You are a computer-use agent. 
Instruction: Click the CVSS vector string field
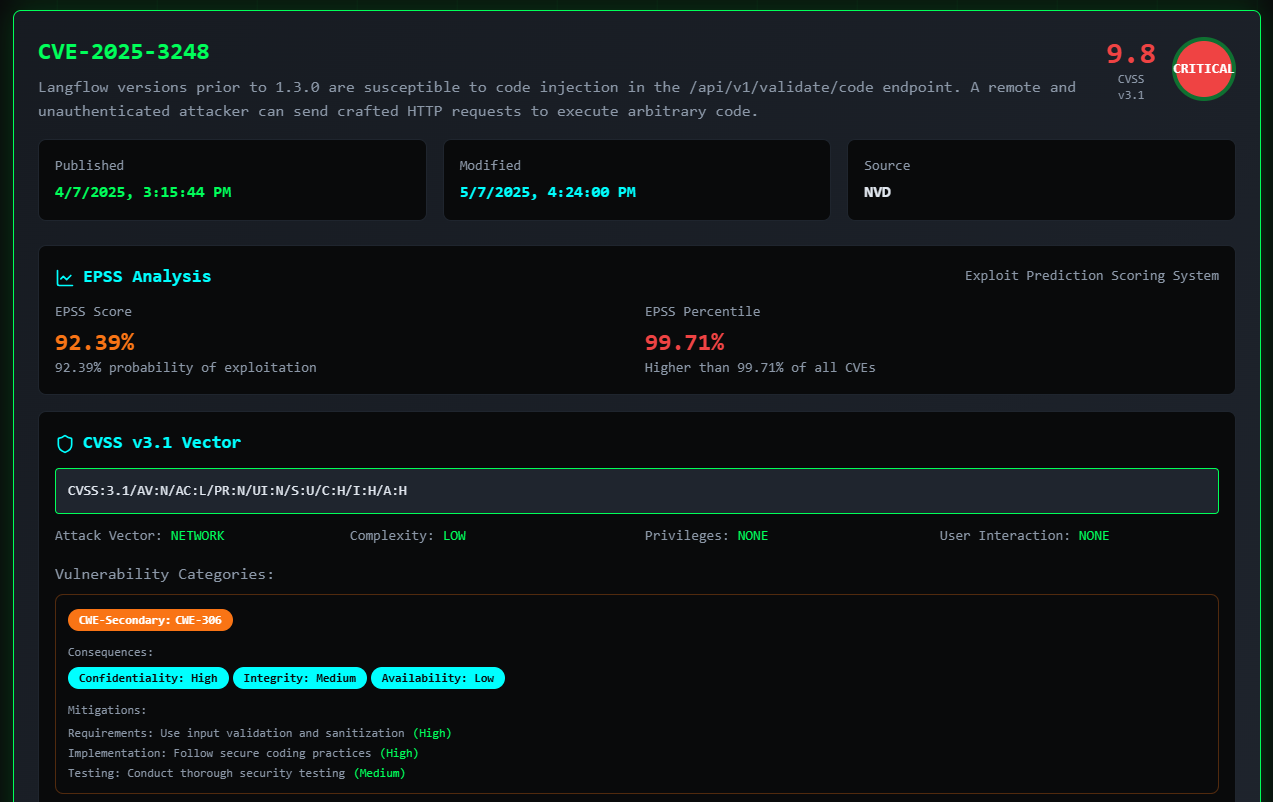click(637, 491)
